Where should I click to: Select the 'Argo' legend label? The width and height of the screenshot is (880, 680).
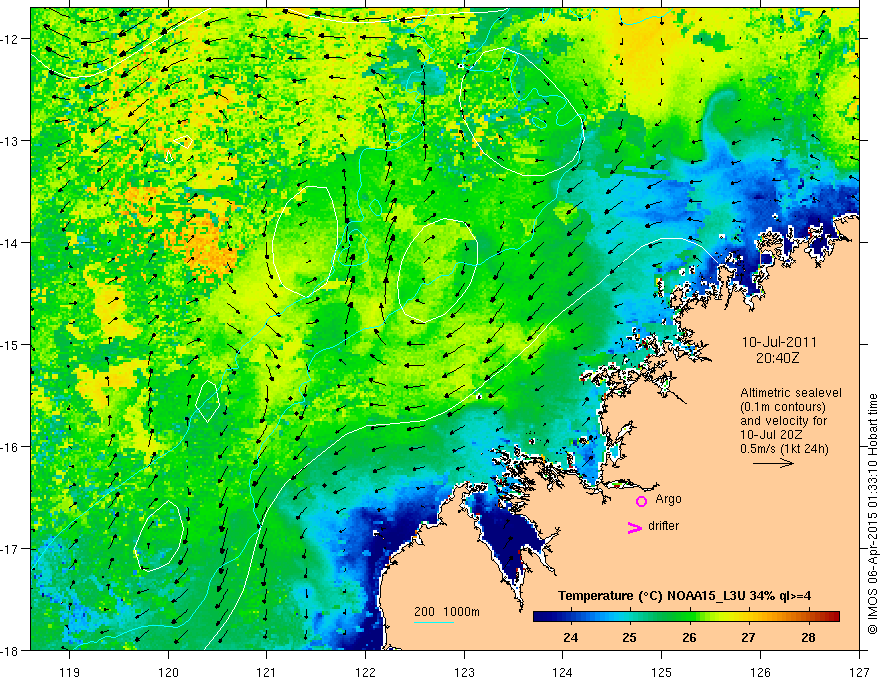point(668,499)
